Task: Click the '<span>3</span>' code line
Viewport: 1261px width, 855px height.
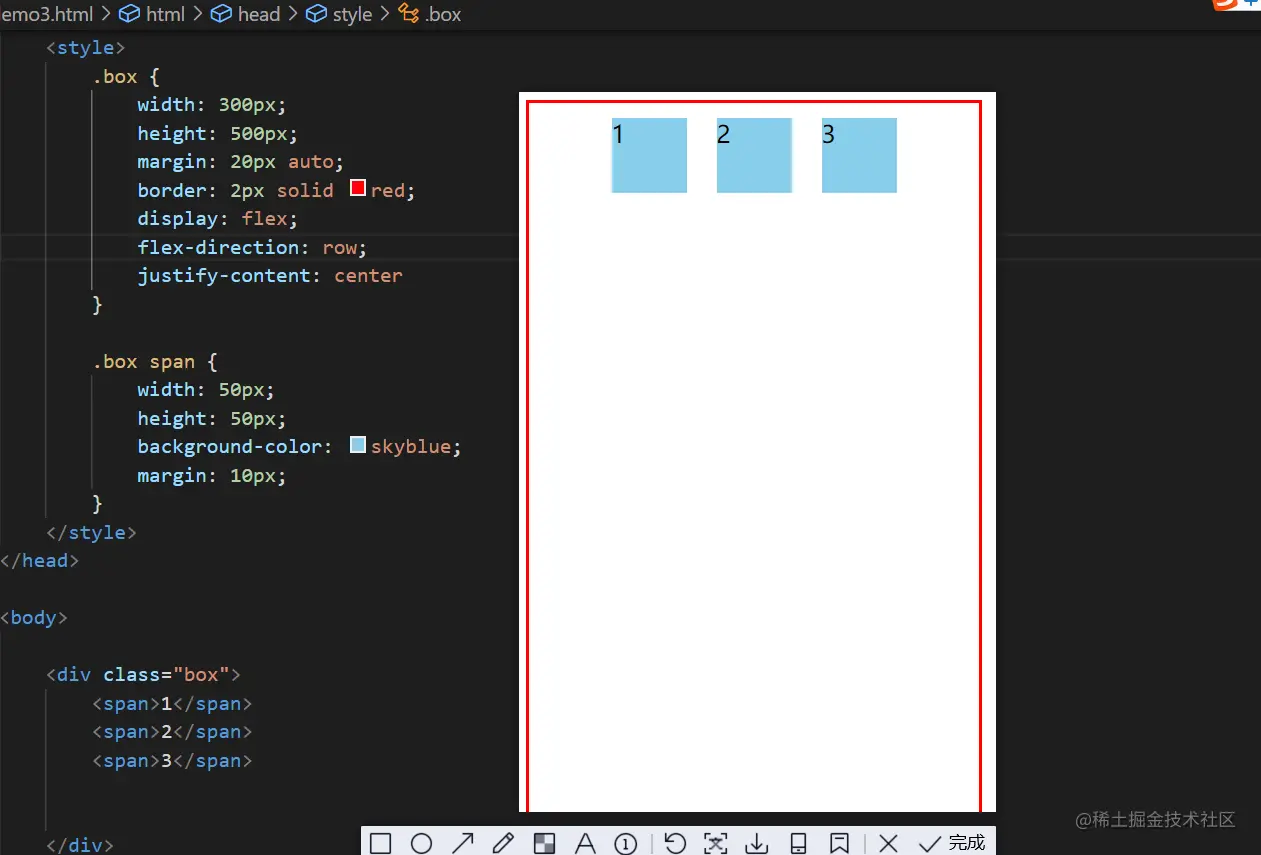Action: (172, 760)
